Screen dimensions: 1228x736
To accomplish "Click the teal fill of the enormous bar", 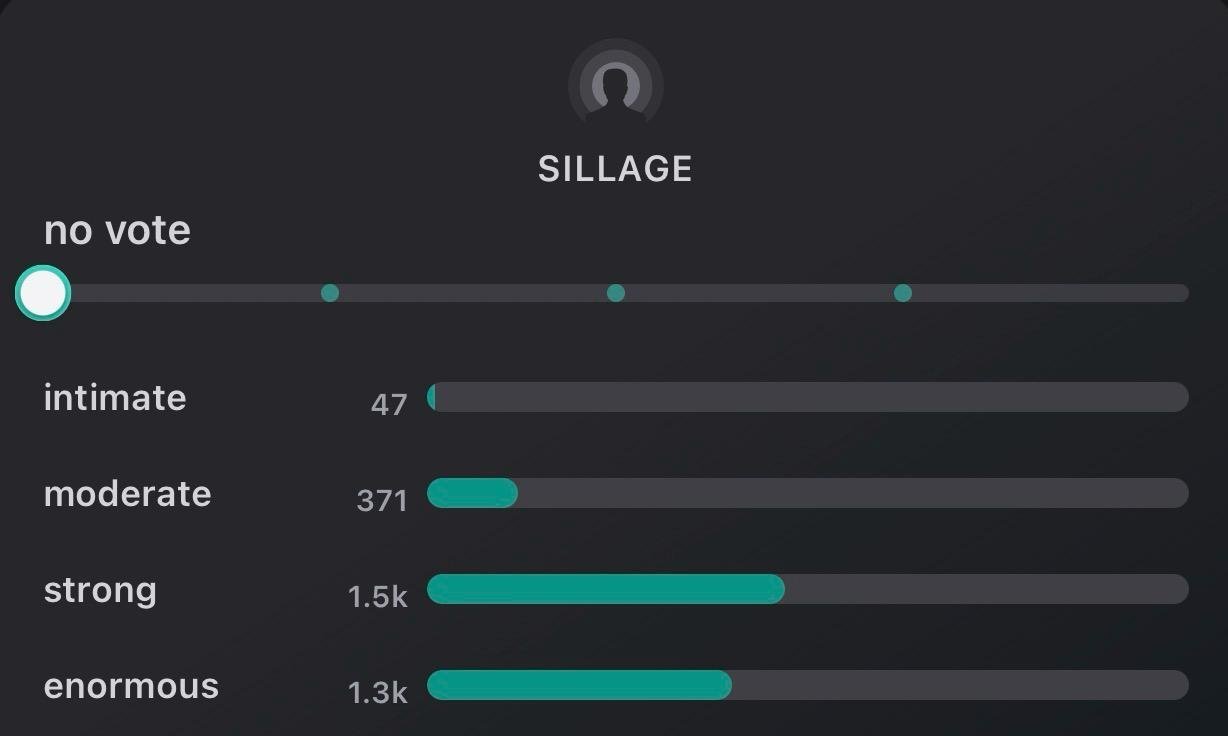I will [x=579, y=685].
